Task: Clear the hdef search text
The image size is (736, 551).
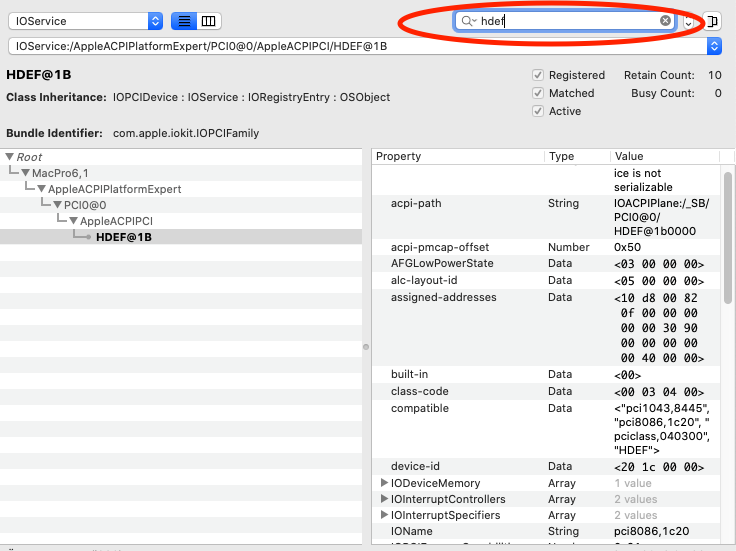Action: (665, 20)
